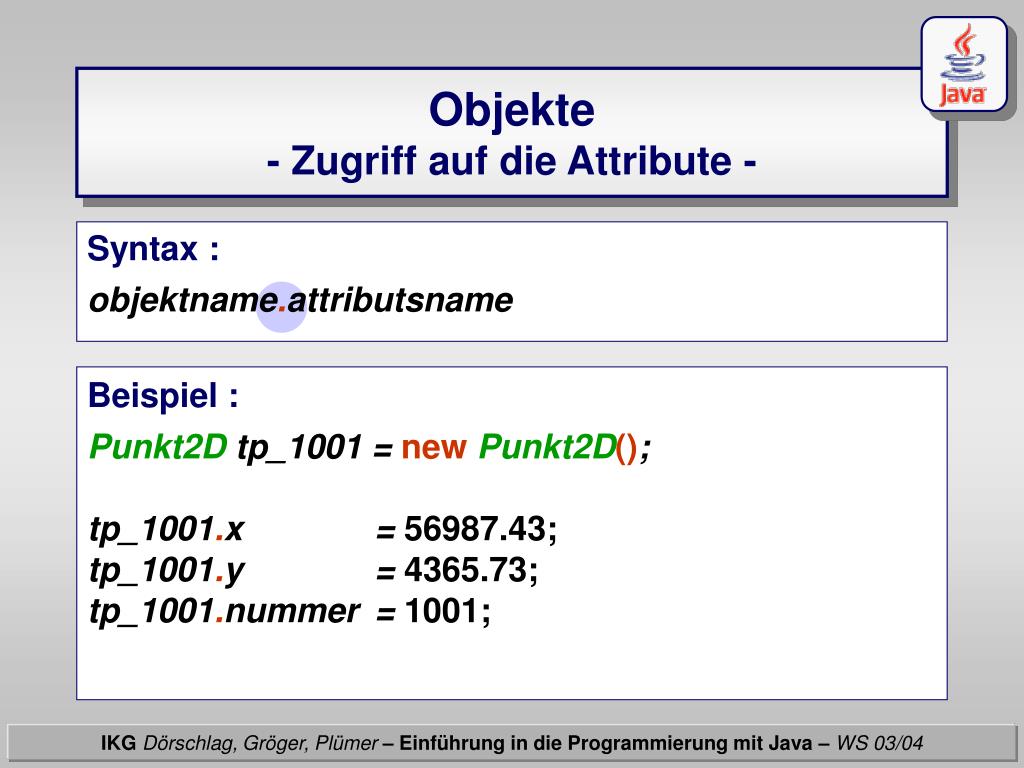Click the footer text 'WS 03/04'
Screen dimensions: 1024x768
click(x=880, y=743)
